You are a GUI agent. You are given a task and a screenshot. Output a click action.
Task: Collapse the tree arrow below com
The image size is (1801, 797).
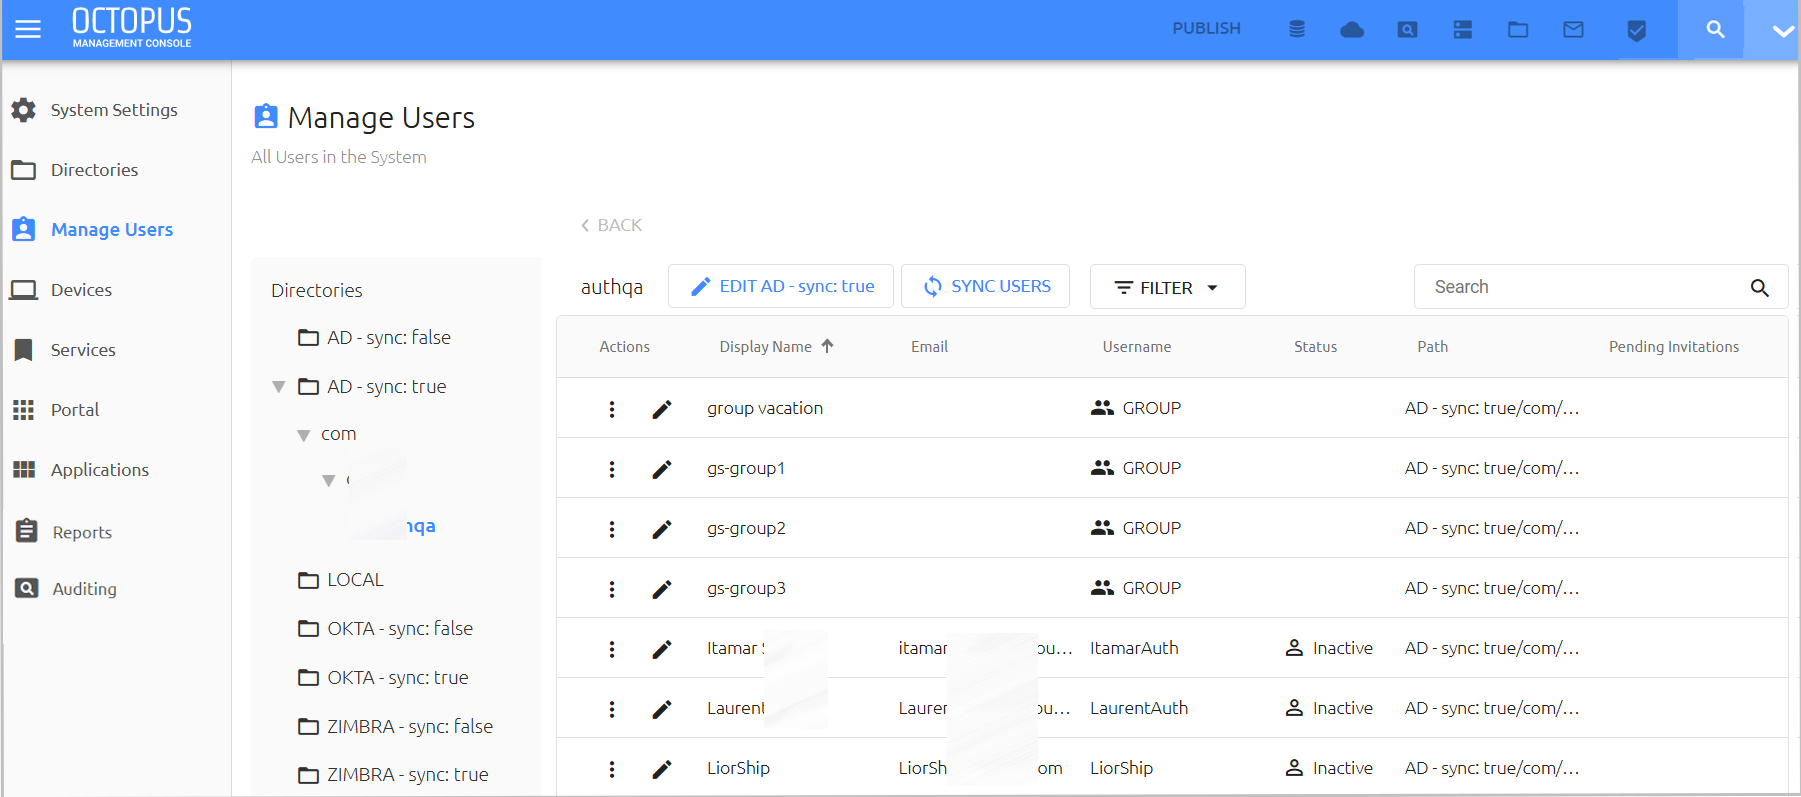(x=328, y=481)
